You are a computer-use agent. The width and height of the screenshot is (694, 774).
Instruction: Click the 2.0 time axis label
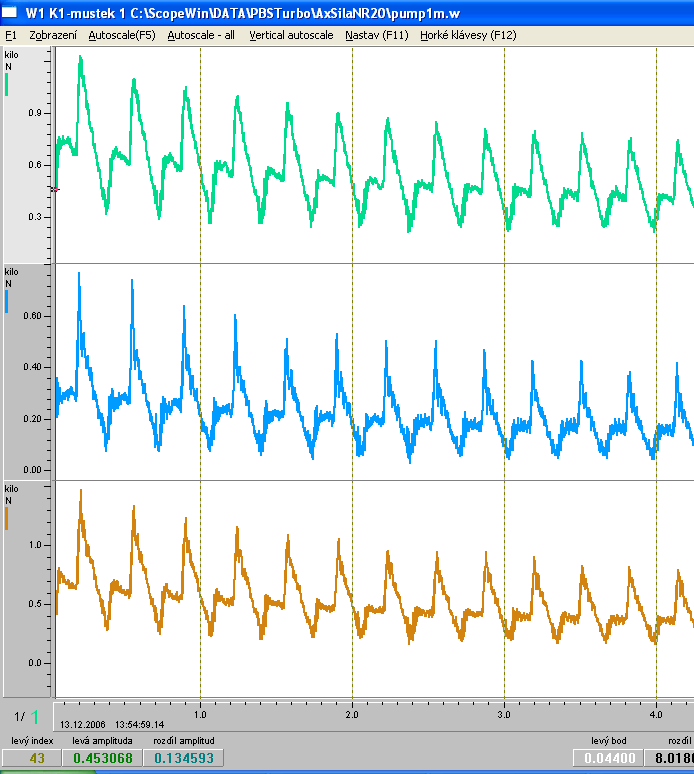[352, 714]
